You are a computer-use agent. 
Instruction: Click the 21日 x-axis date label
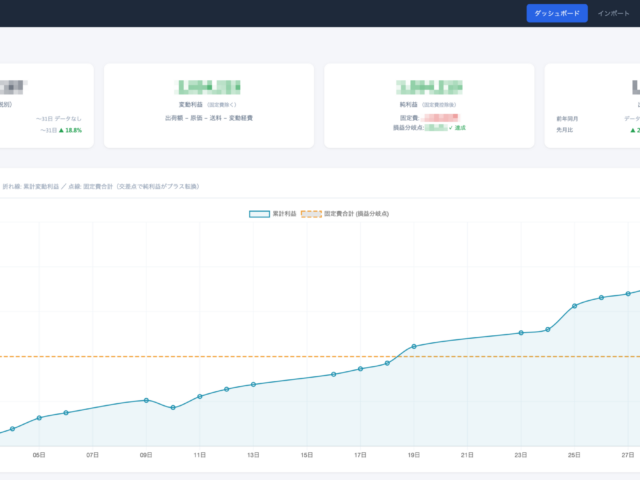point(467,454)
